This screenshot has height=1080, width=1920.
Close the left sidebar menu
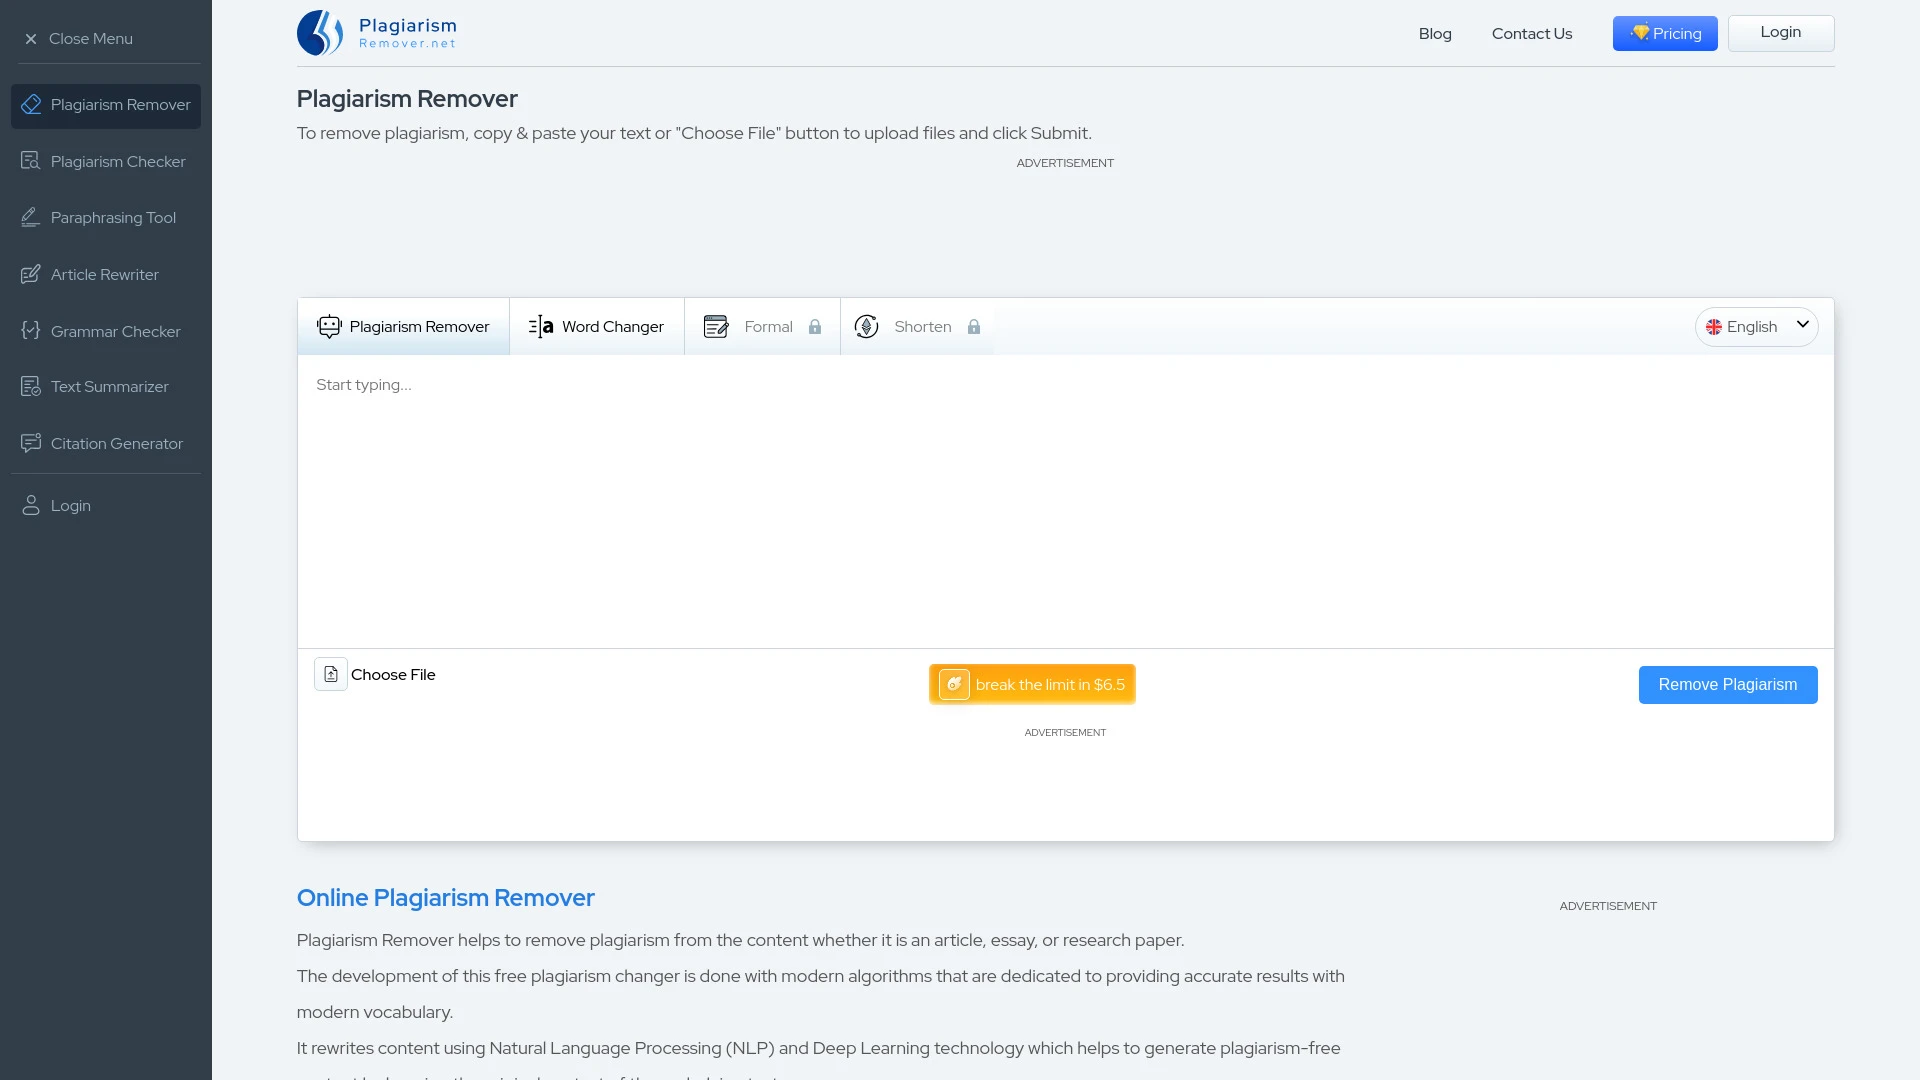(78, 38)
